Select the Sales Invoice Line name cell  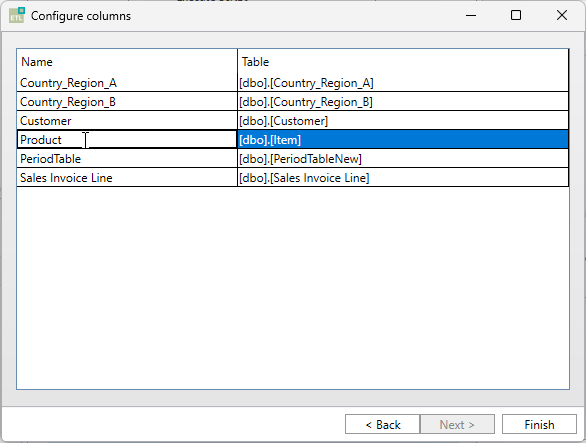point(127,178)
